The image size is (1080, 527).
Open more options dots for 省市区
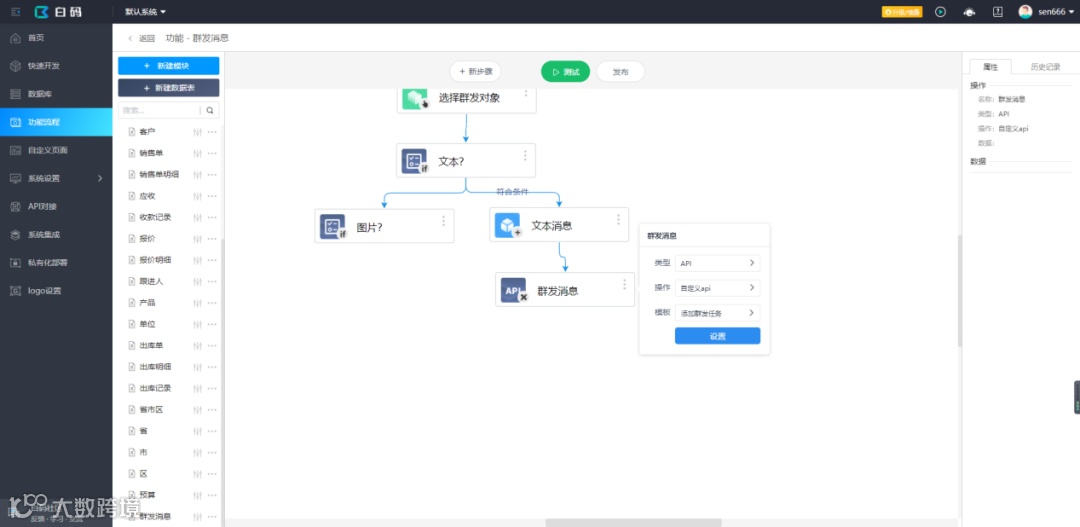[x=212, y=409]
